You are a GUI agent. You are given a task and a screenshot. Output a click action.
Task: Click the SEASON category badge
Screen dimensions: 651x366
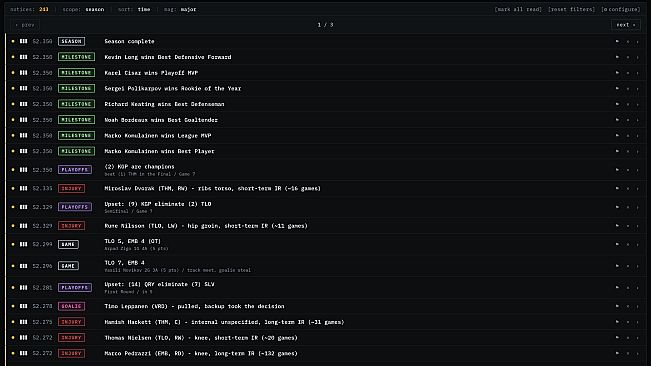(x=71, y=41)
